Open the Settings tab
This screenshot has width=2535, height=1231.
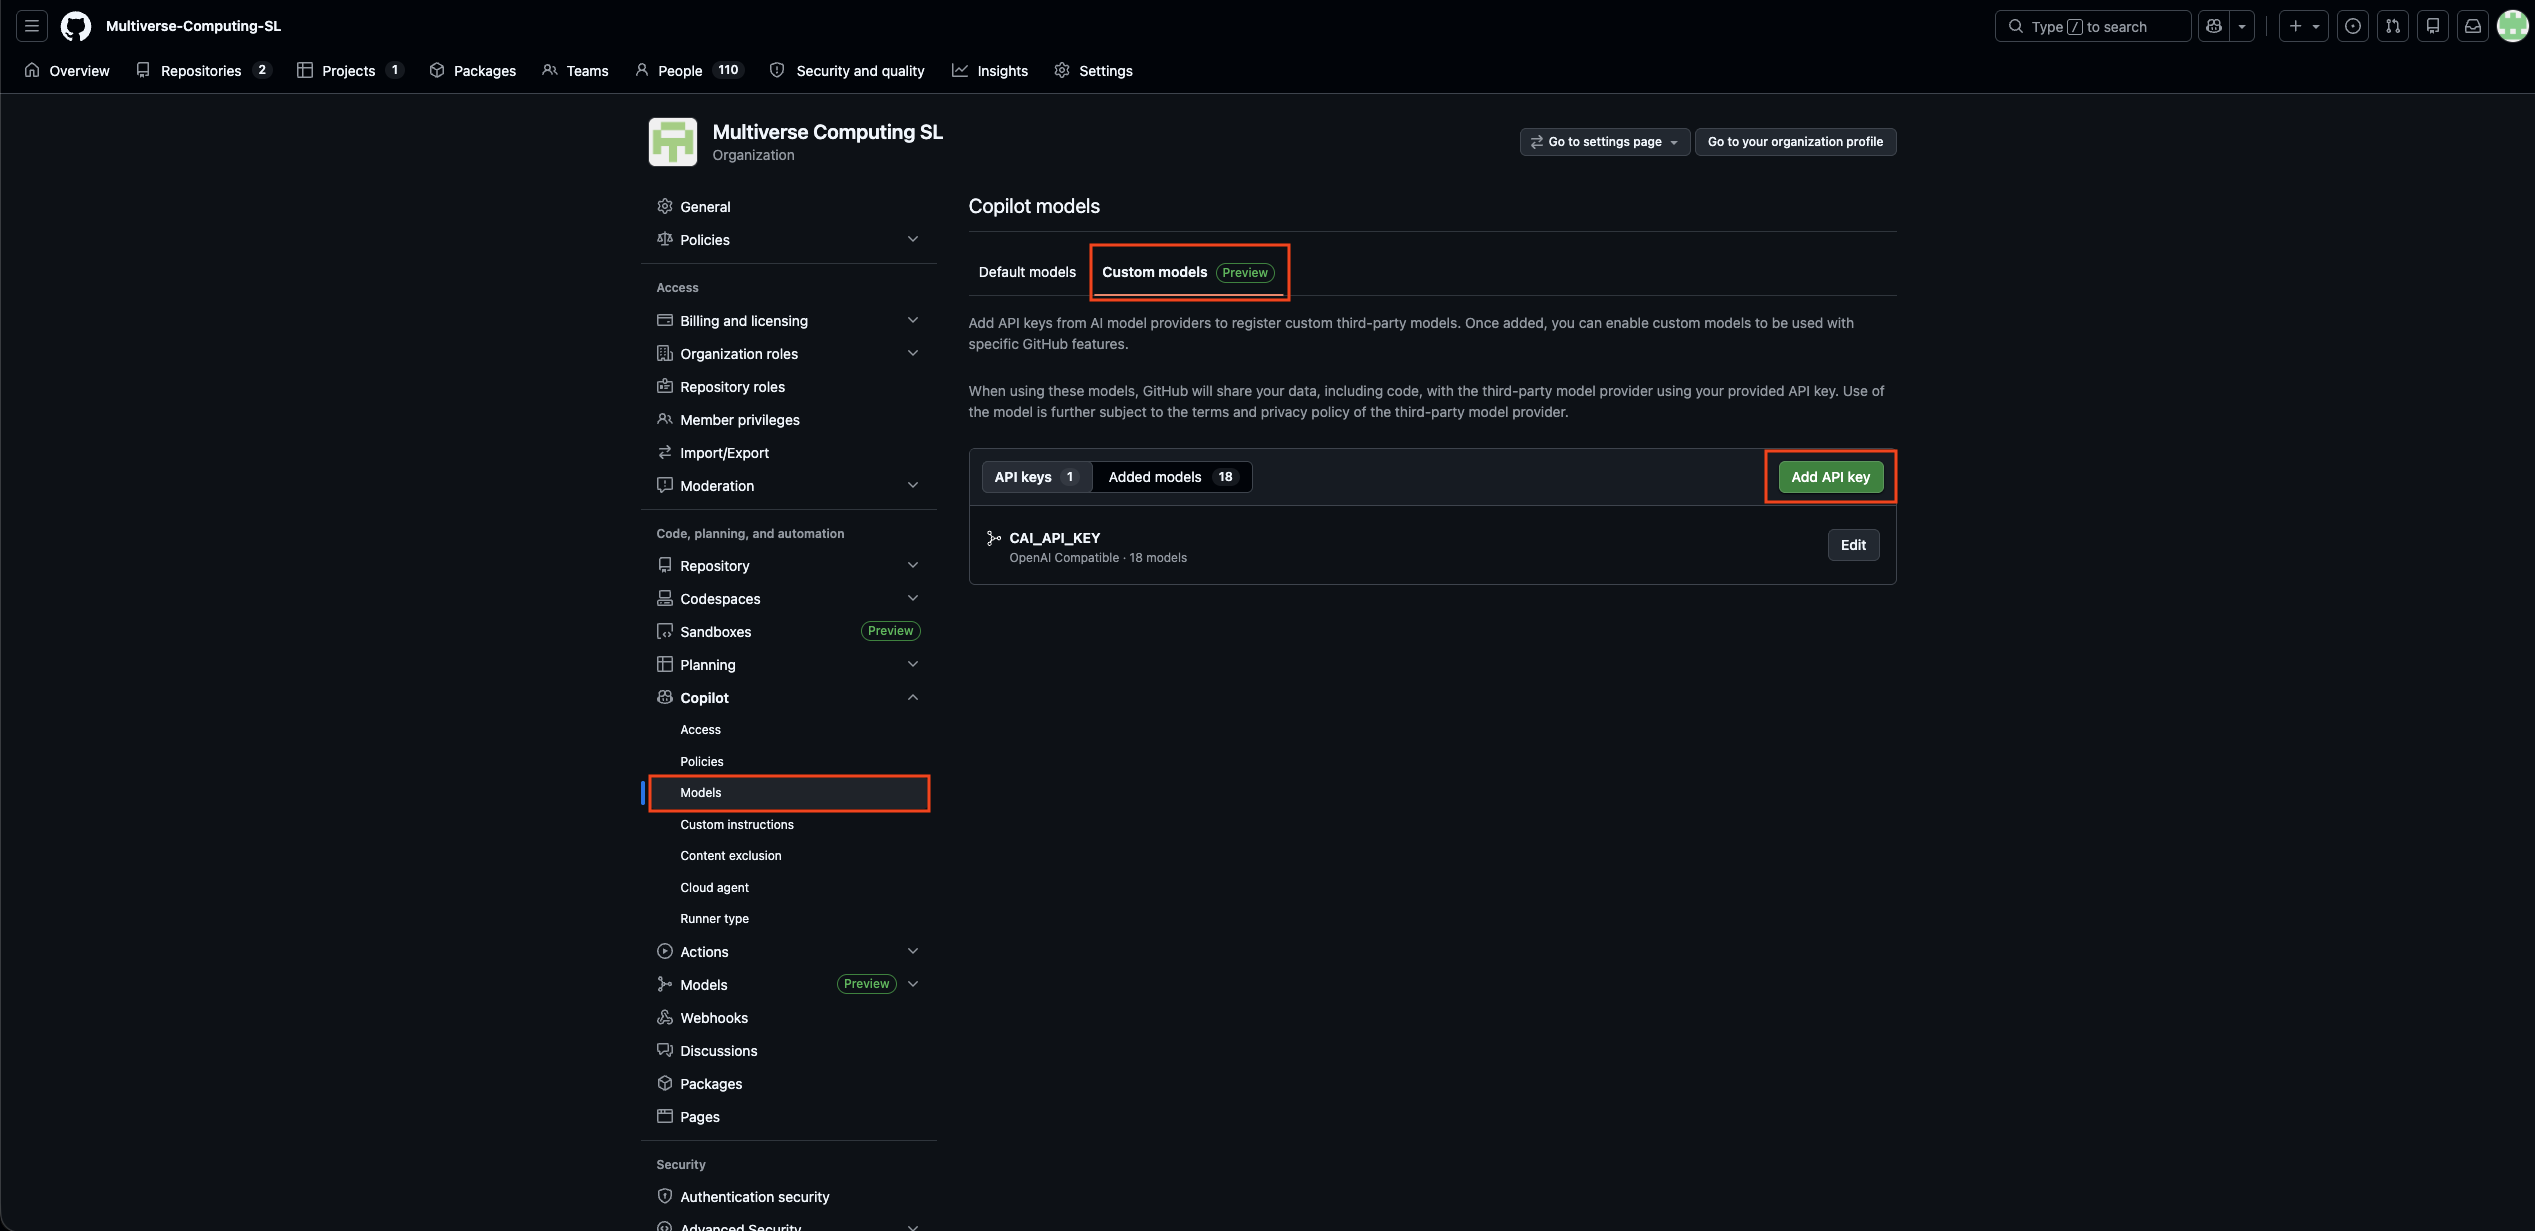tap(1093, 70)
